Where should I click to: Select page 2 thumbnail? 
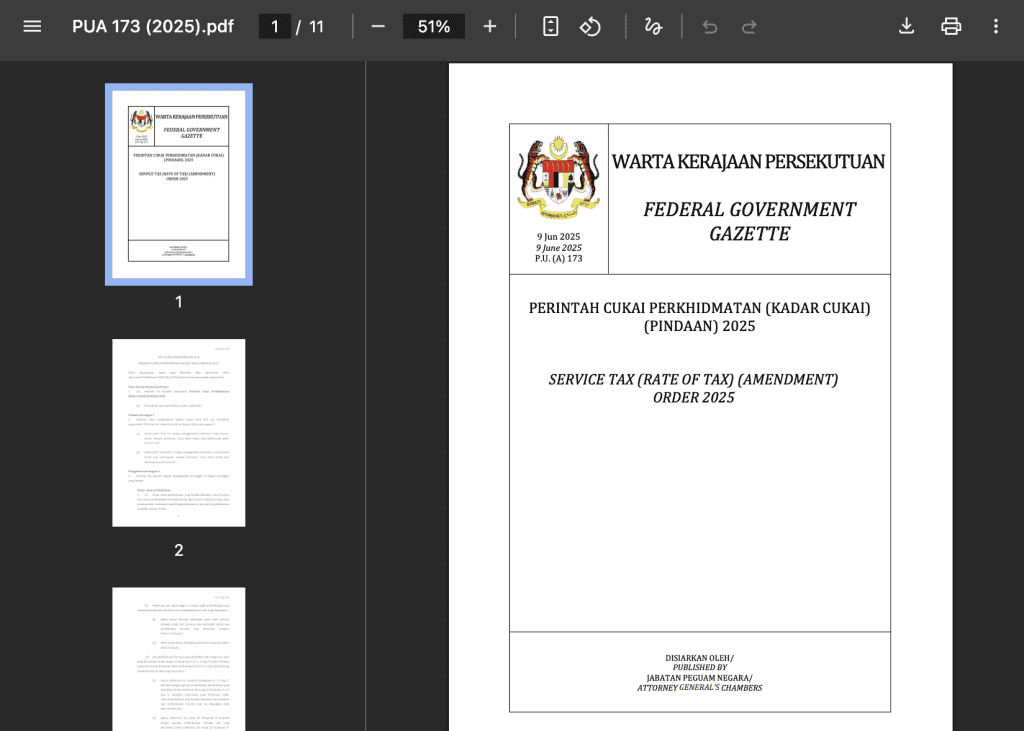[179, 432]
